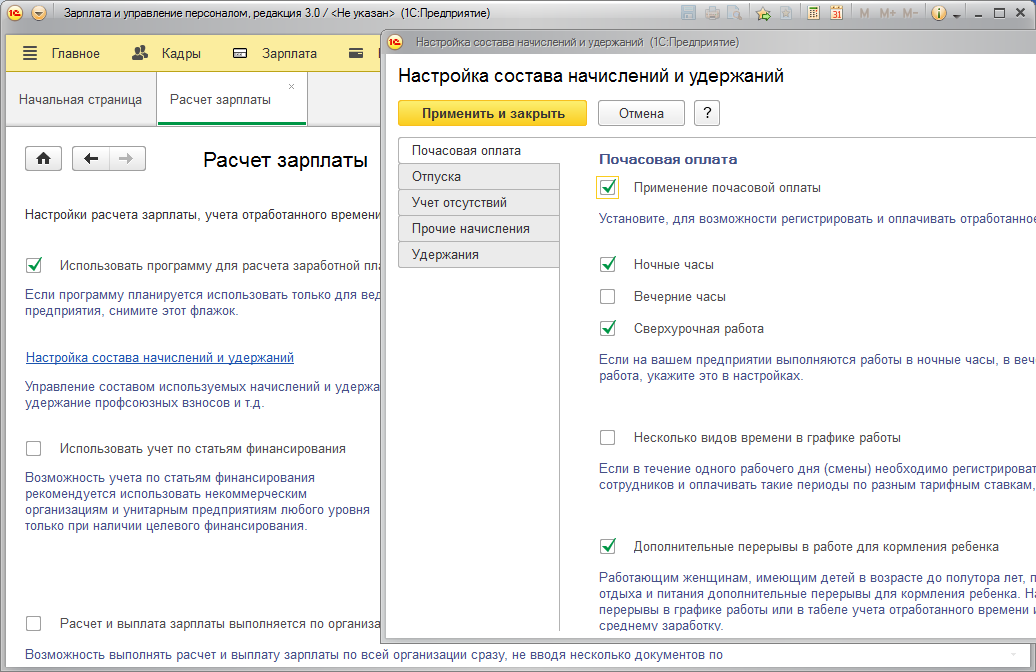Open the info icon dropdown arrow
Viewport: 1036px width, 672px height.
[x=956, y=15]
